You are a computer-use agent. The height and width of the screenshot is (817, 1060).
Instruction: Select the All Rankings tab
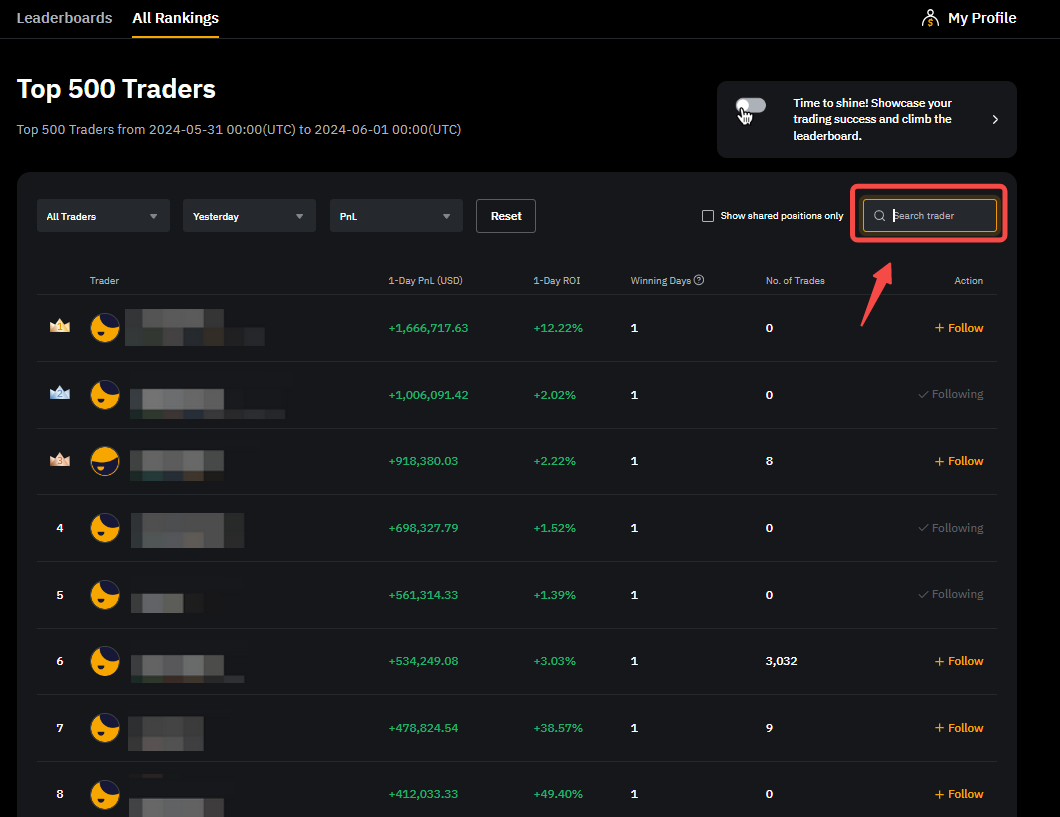pos(175,17)
